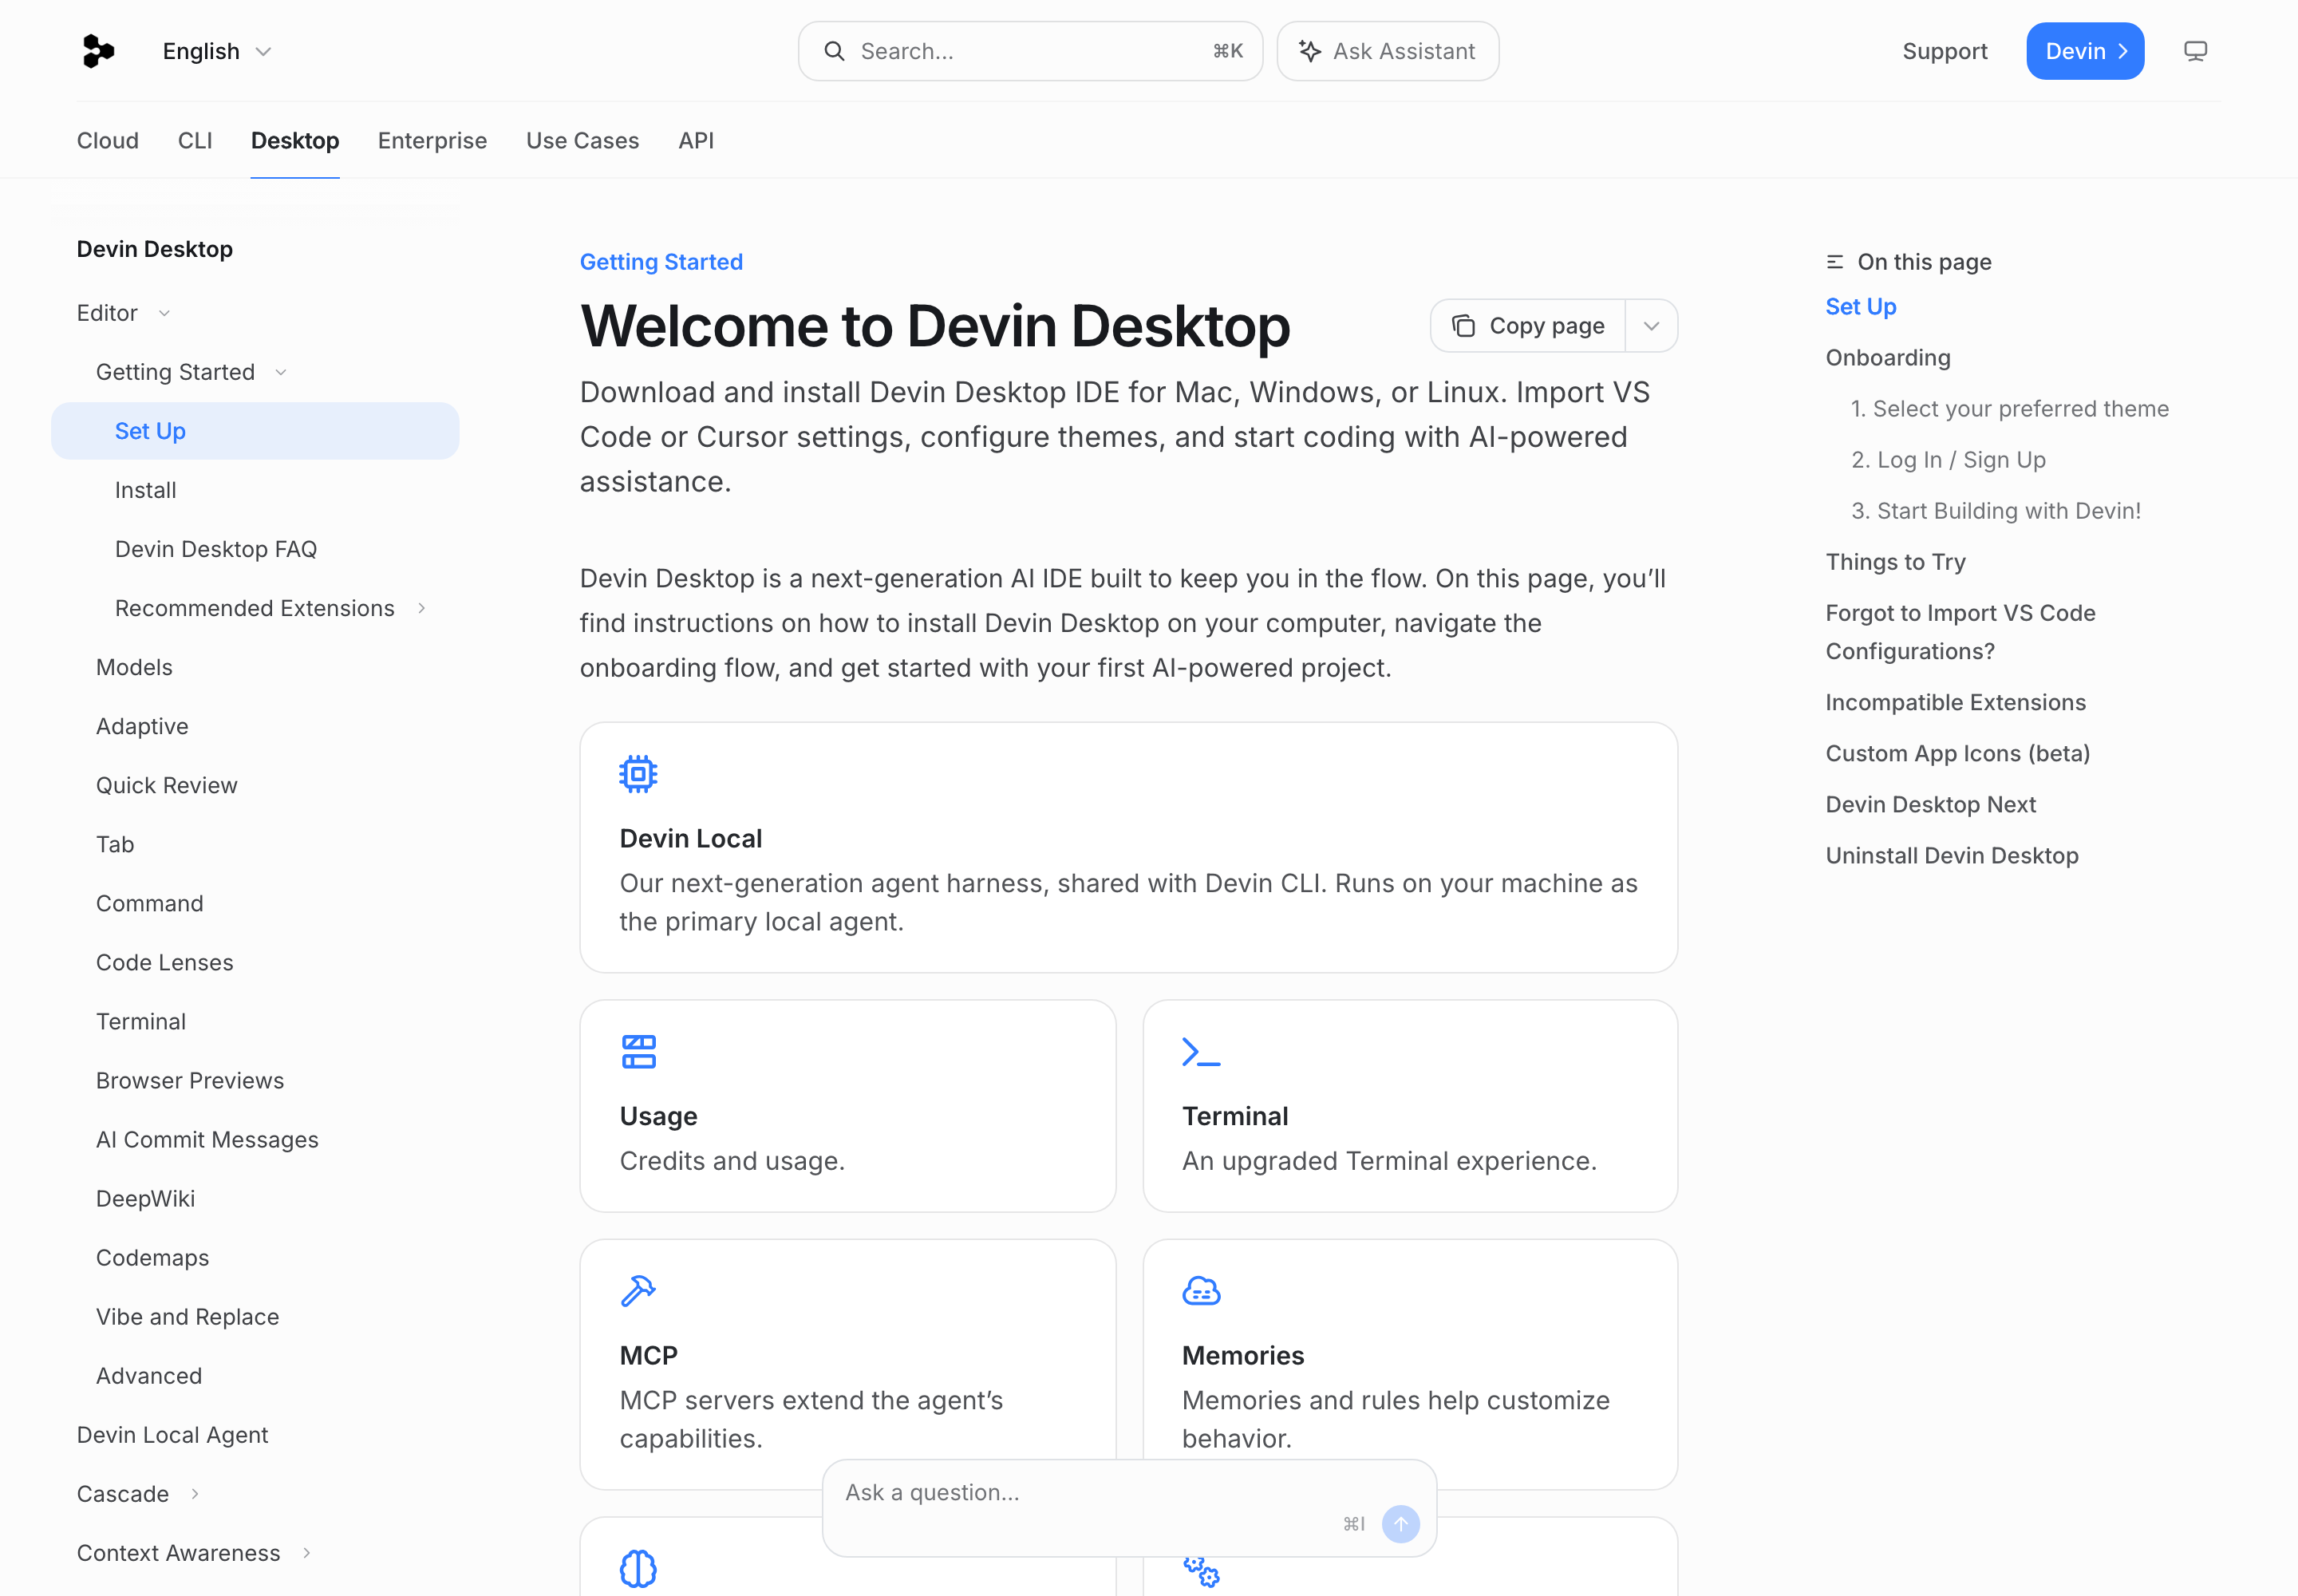Screen dimensions: 2298x1596
Task: Open Quick Review in the sidebar
Action: [167, 785]
